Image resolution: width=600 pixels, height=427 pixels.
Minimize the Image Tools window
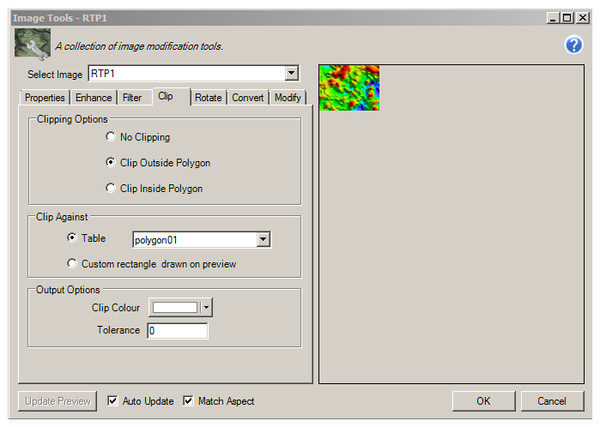pos(553,18)
